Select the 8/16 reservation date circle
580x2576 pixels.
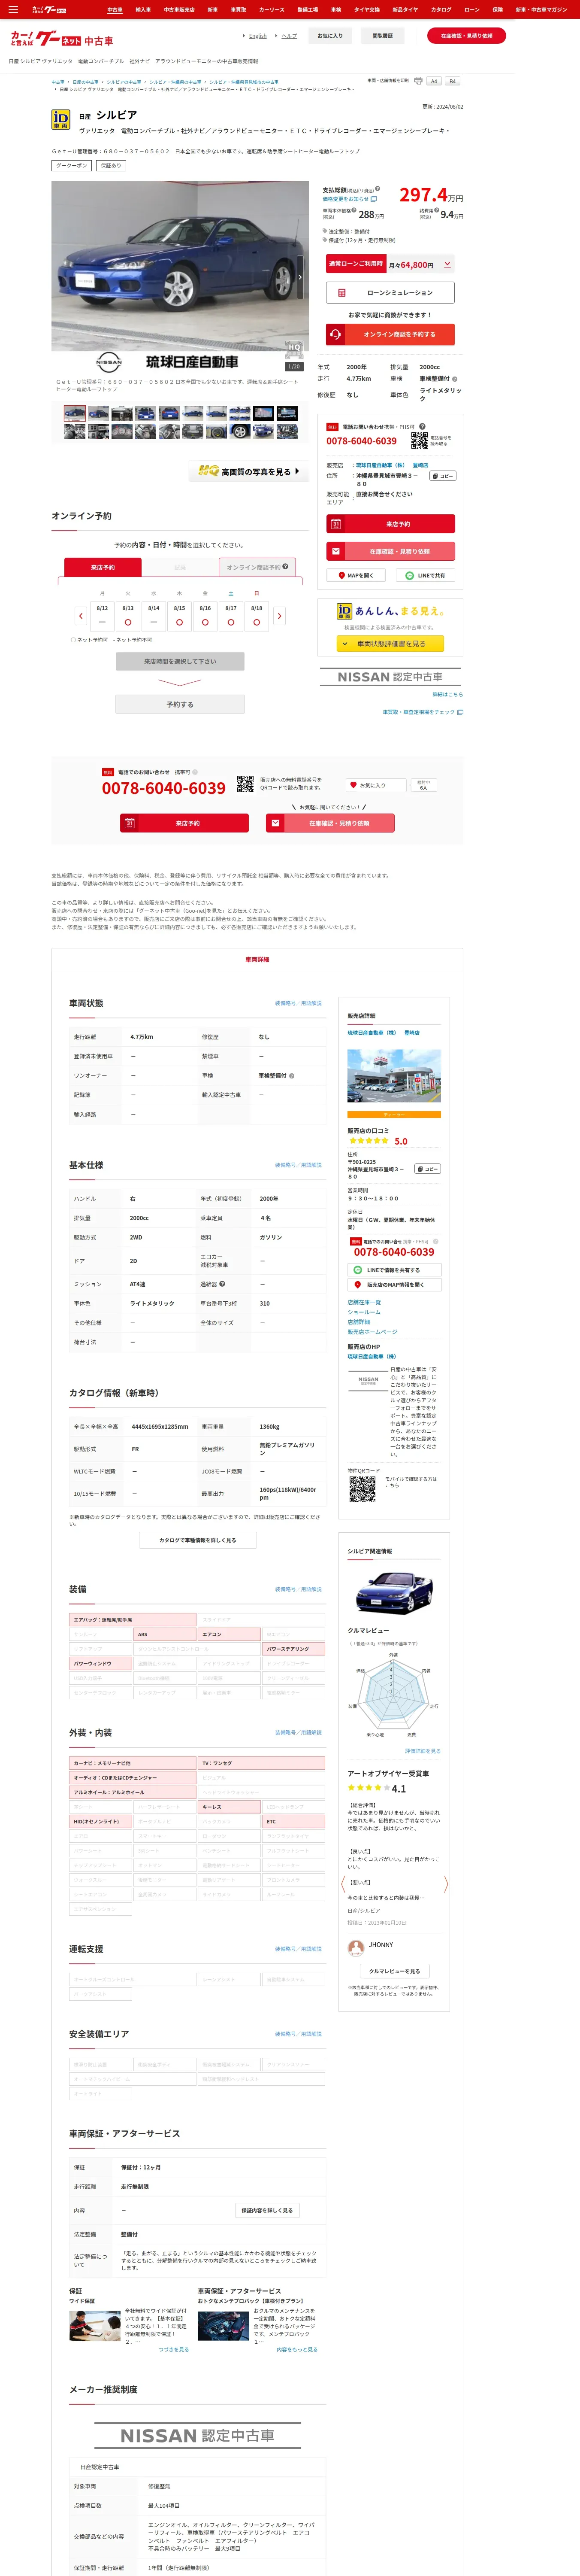click(x=205, y=622)
